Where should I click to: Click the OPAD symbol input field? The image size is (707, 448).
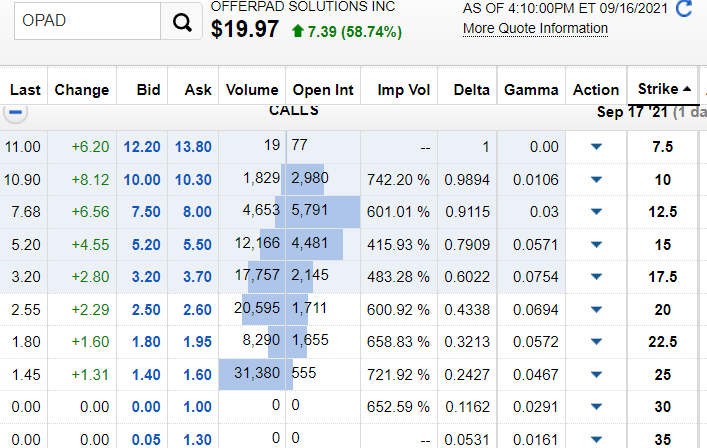[87, 21]
